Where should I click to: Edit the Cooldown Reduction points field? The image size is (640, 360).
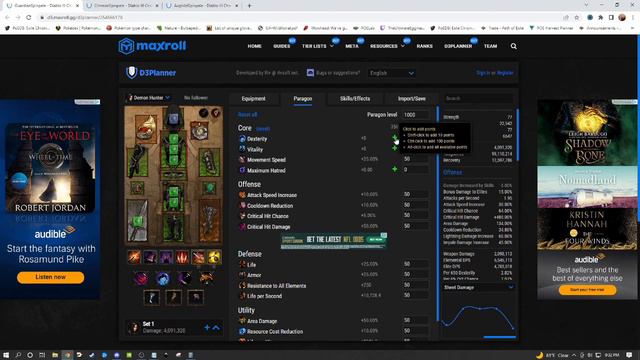416,205
